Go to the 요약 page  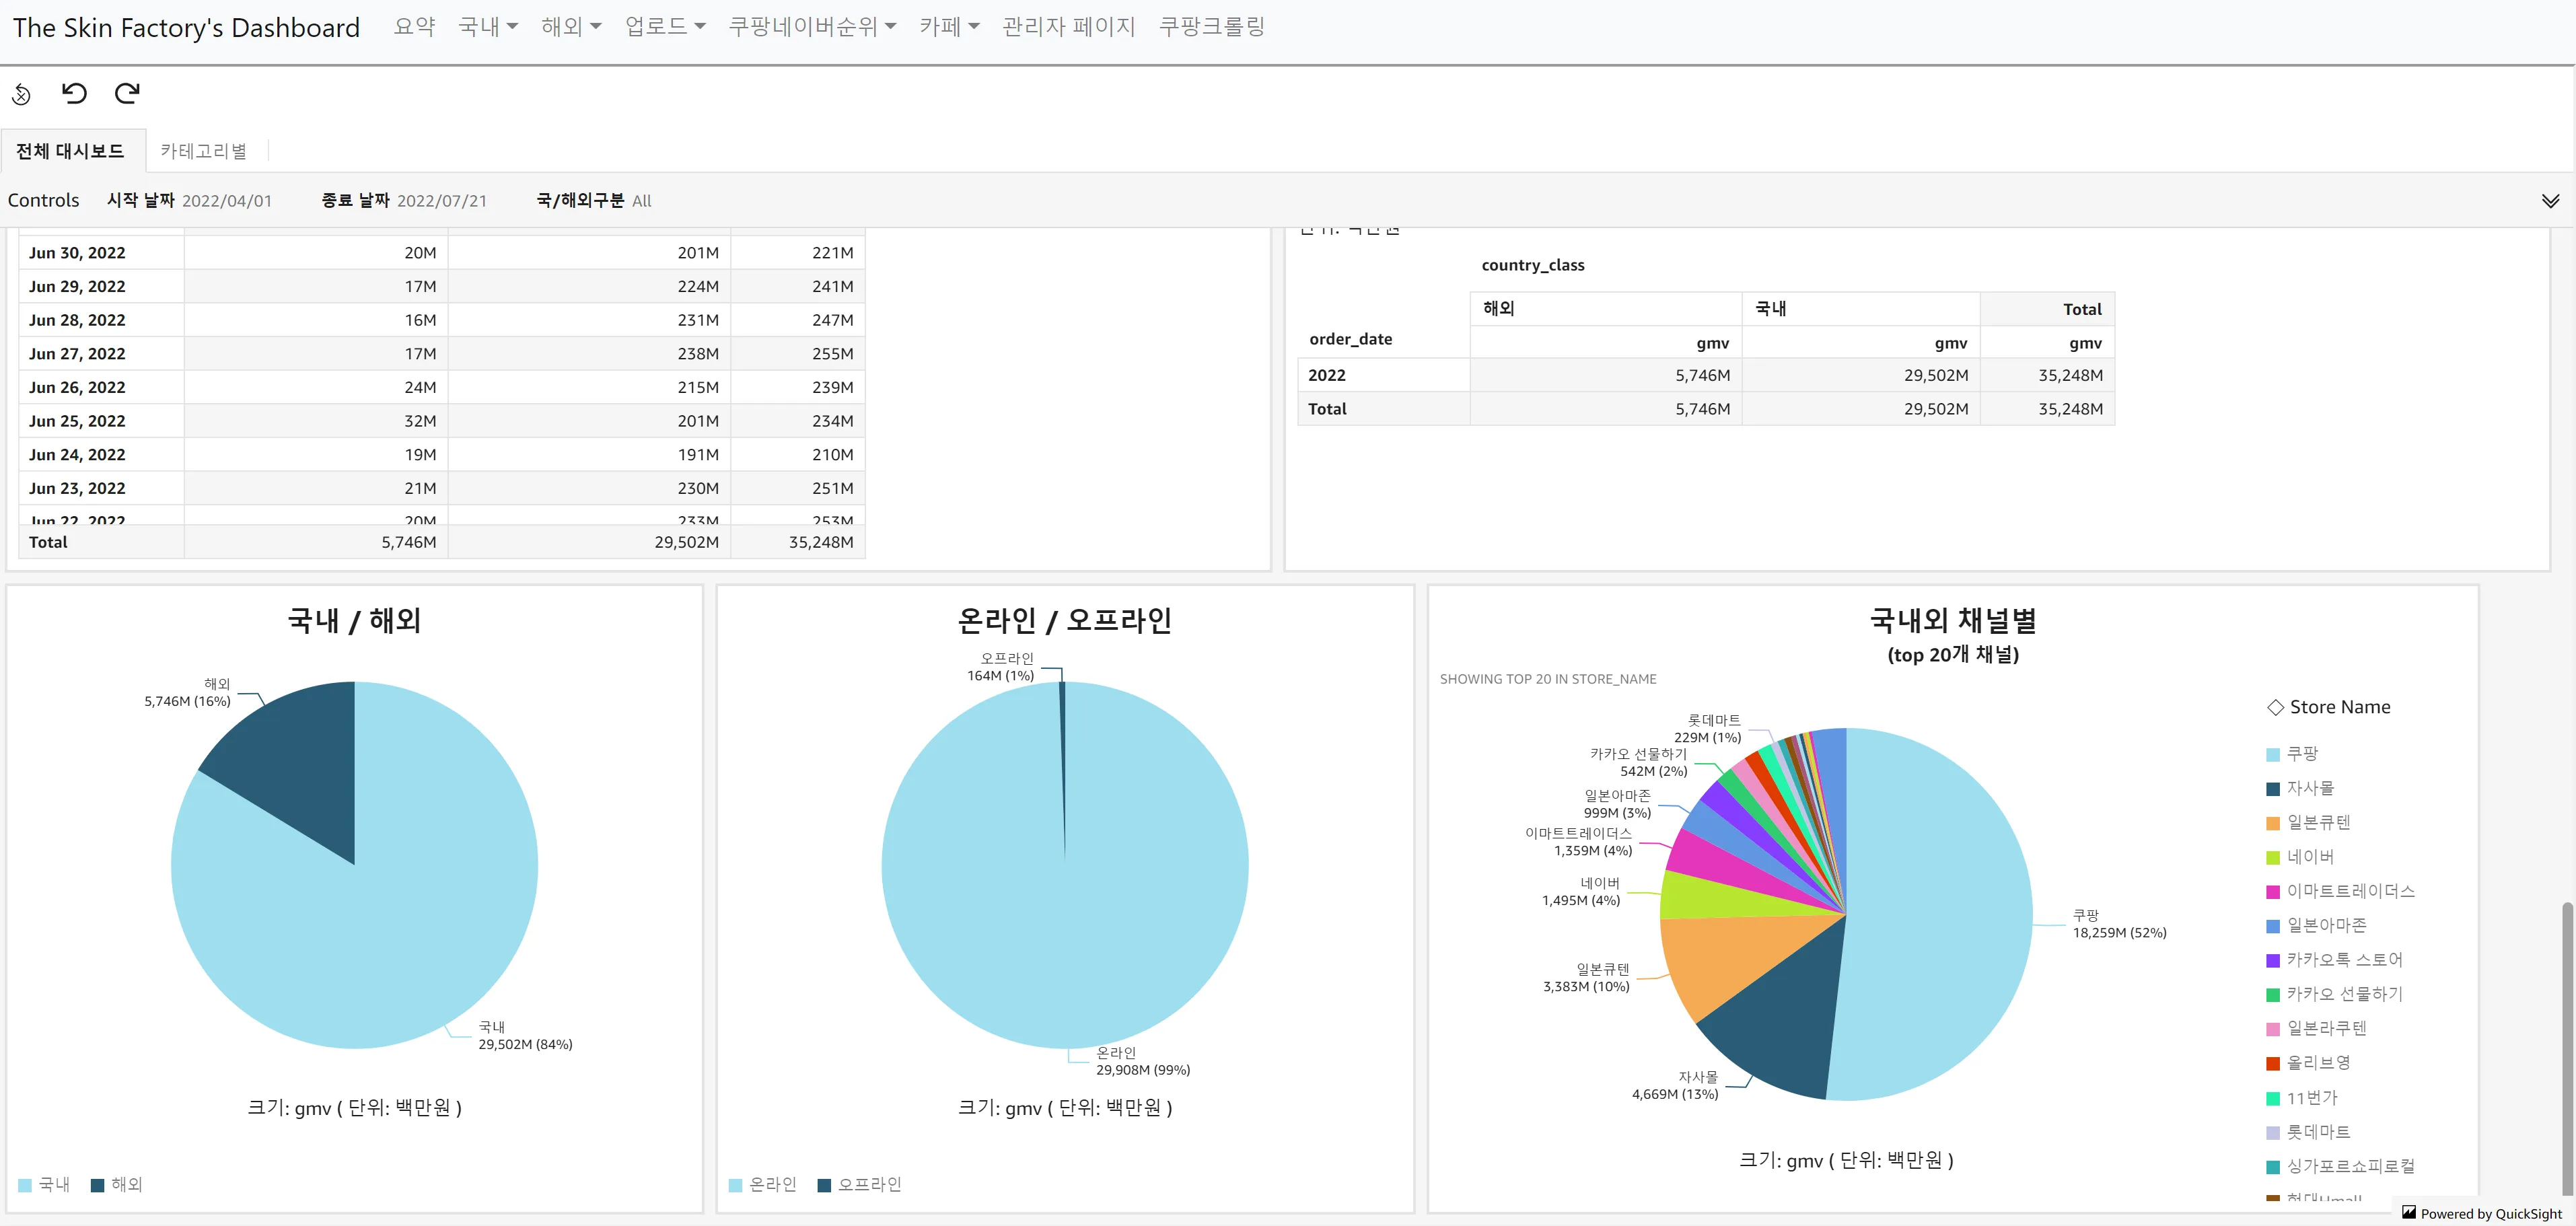pyautogui.click(x=415, y=27)
